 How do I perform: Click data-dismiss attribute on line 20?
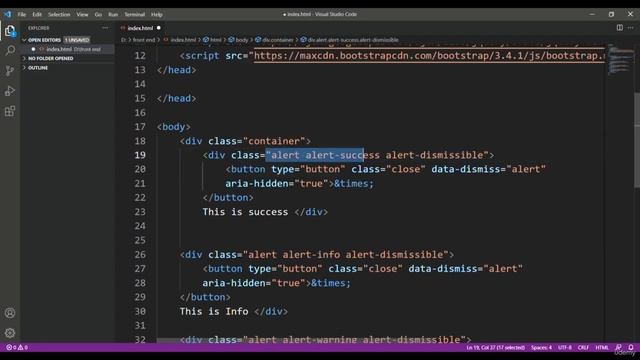(466, 169)
